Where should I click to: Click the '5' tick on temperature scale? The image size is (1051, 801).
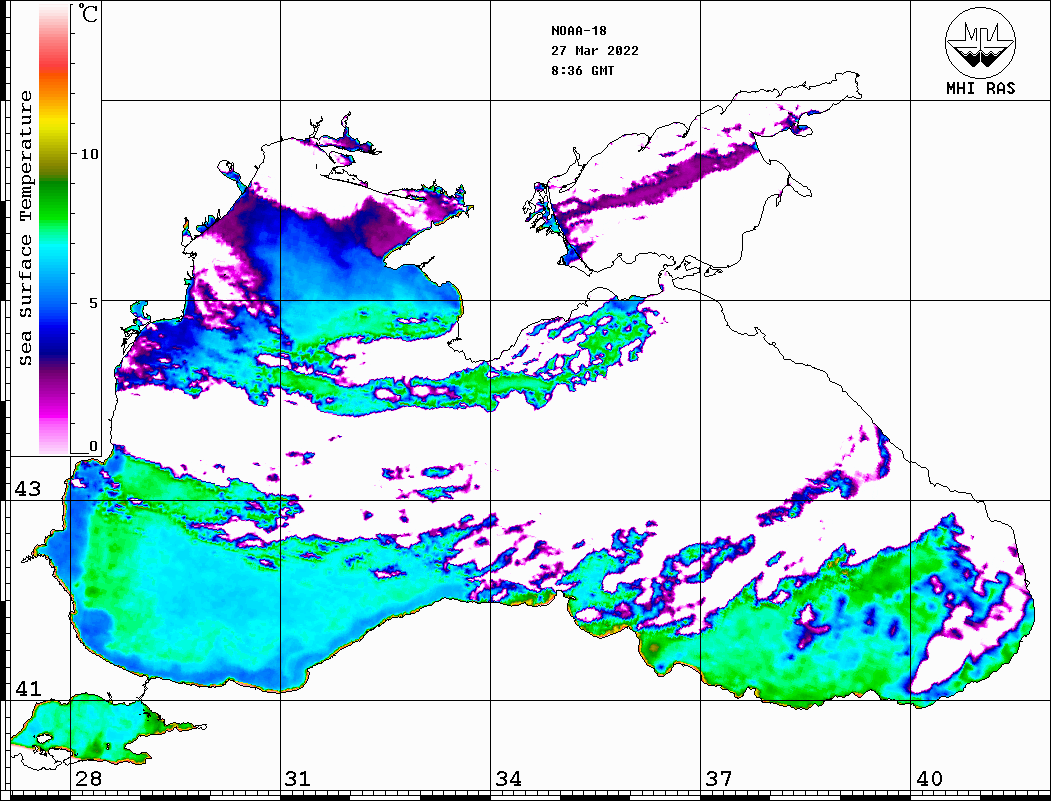94,303
